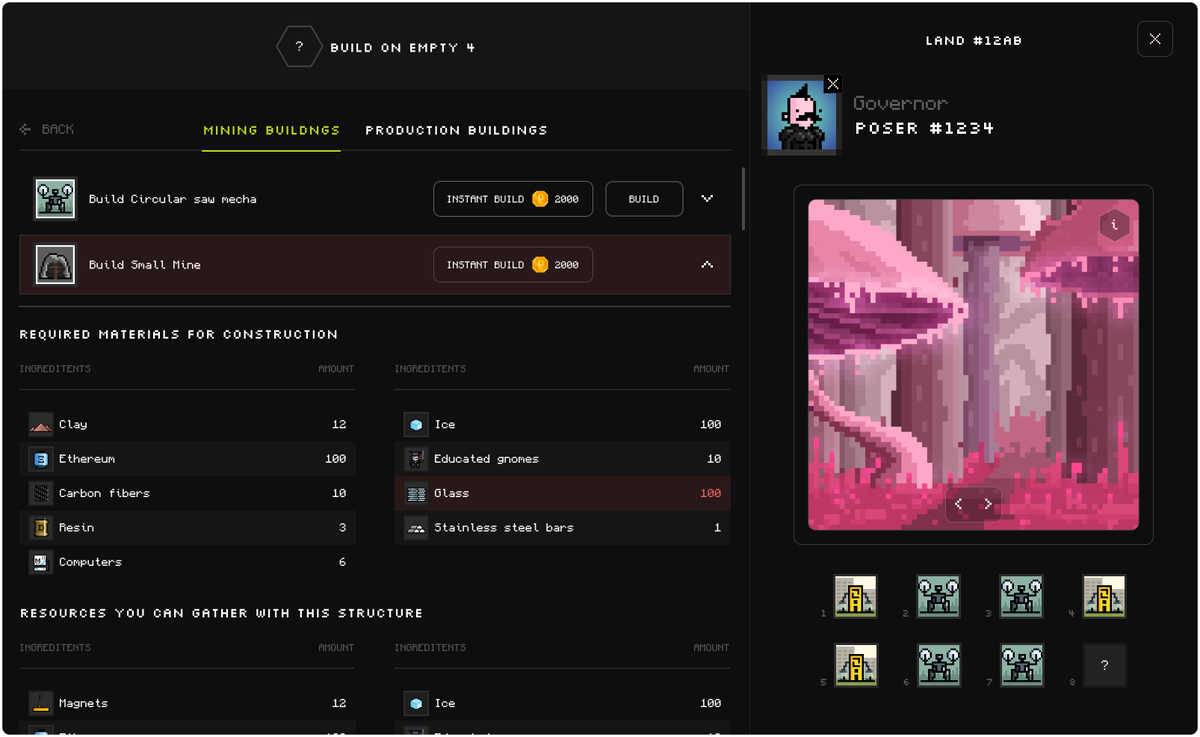
Task: Open the land info hexagon icon
Action: coord(1114,225)
